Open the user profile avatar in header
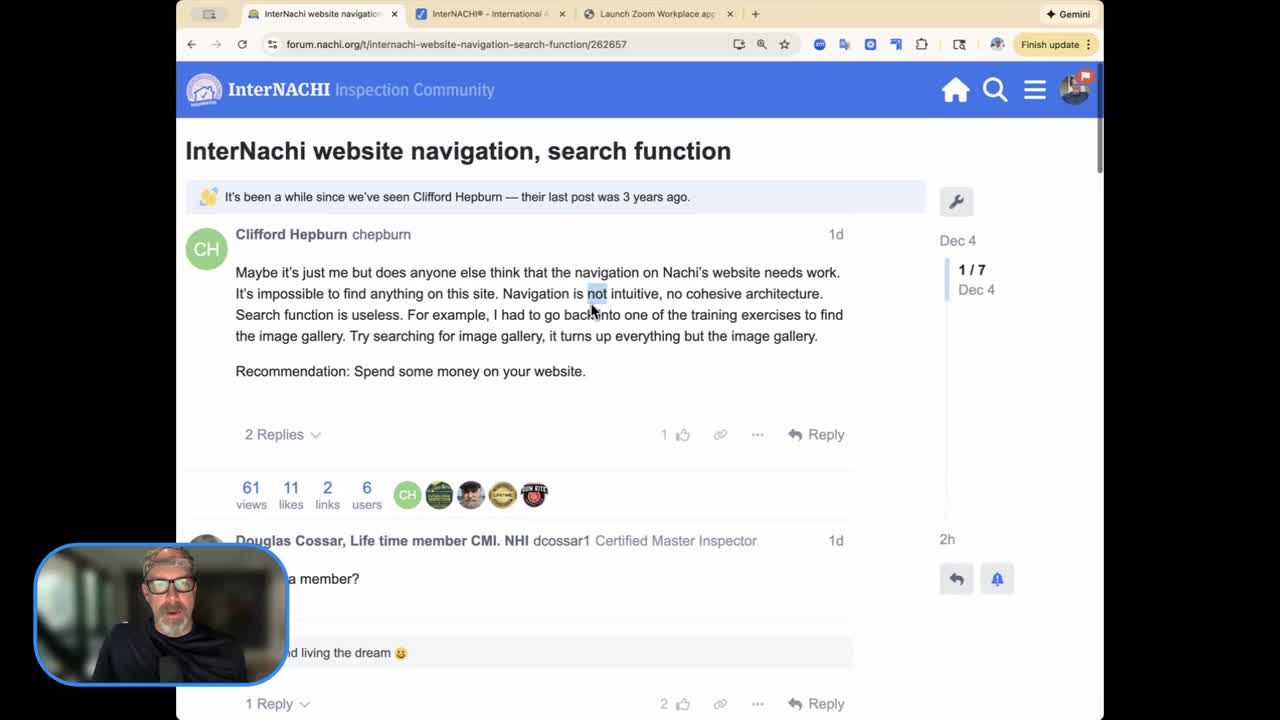 click(1075, 89)
